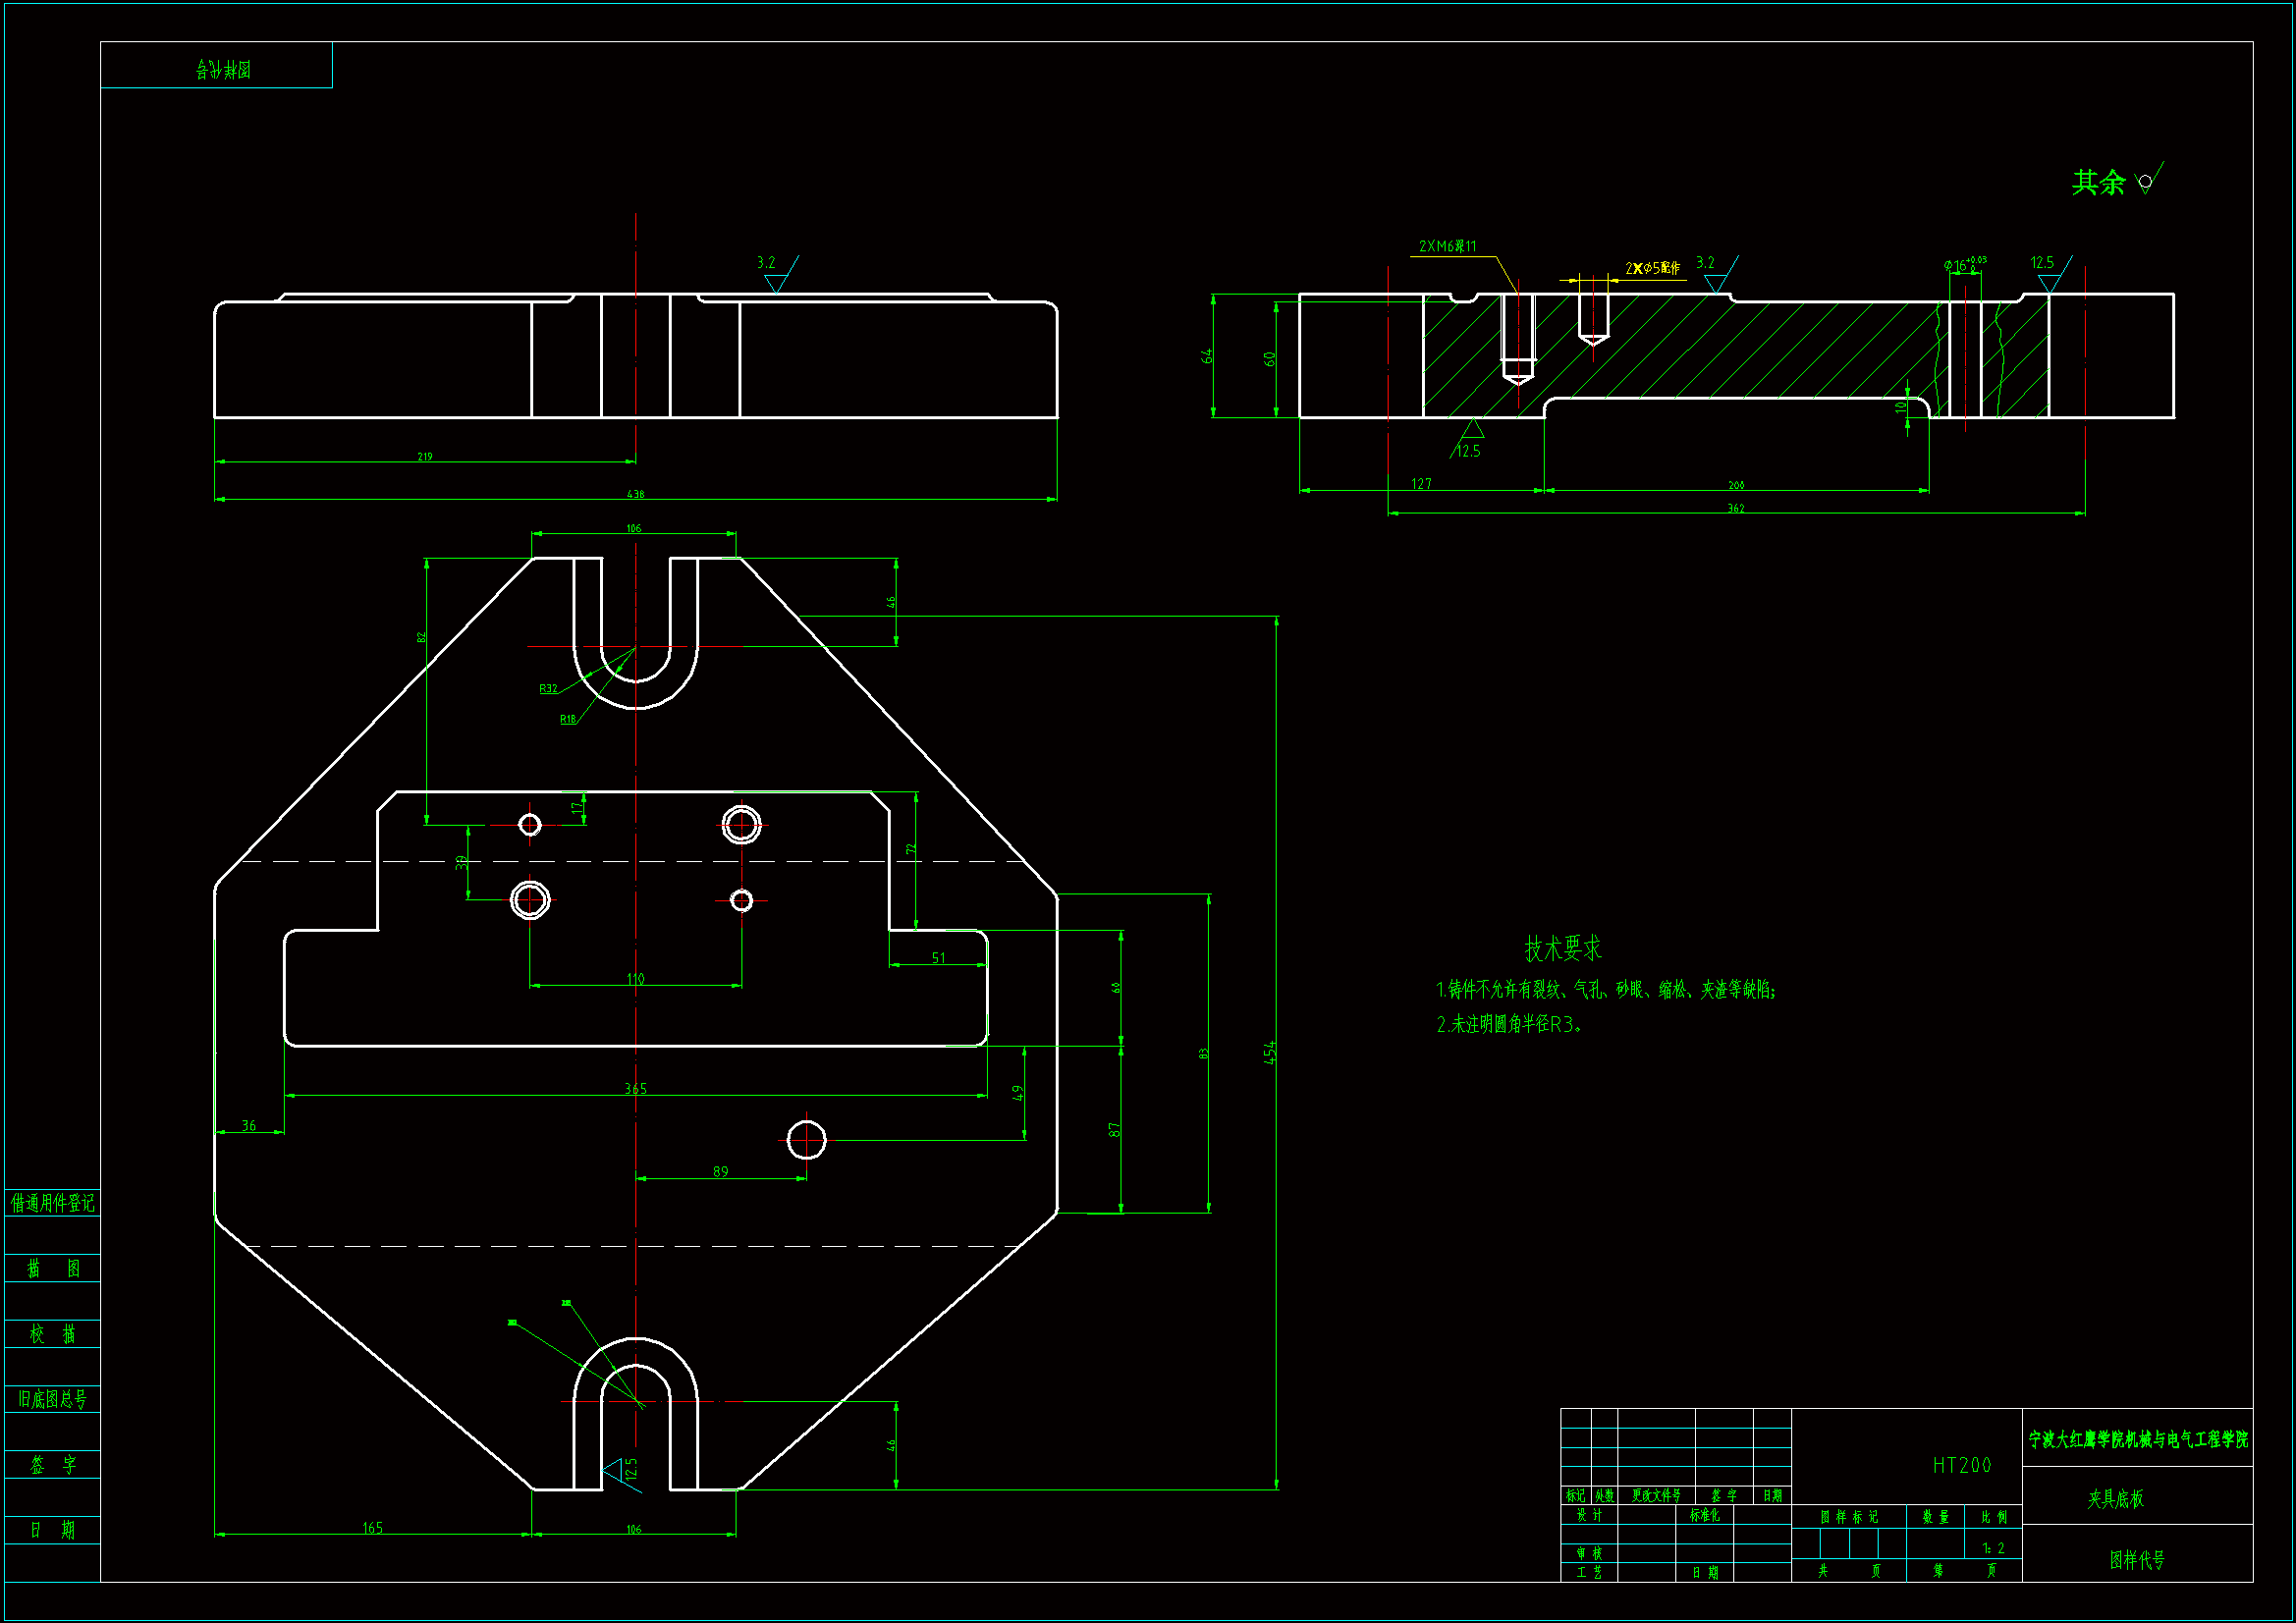This screenshot has height=1623, width=2296.
Task: Click the 454 overall height dimension
Action: [x=1270, y=1052]
